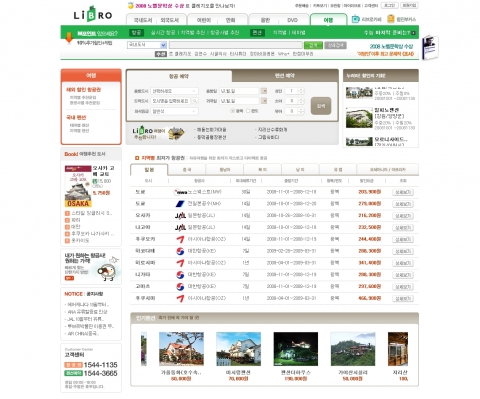Click 상세보기 for the 297,600 fare
Image resolution: width=480 pixels, height=399 pixels.
pyautogui.click(x=403, y=287)
